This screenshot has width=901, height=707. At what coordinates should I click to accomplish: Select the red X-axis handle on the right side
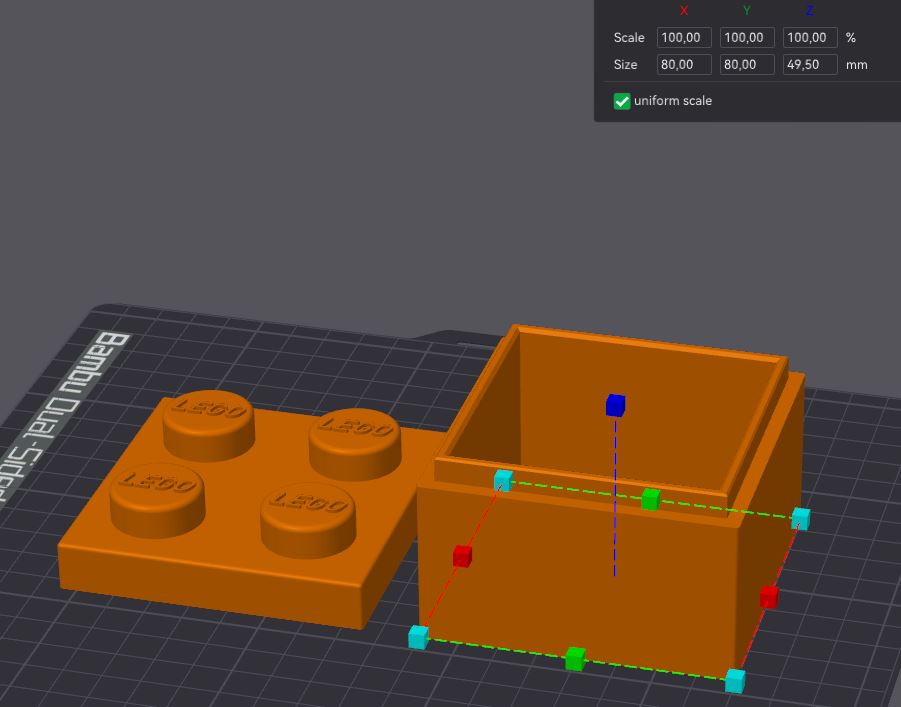(768, 594)
